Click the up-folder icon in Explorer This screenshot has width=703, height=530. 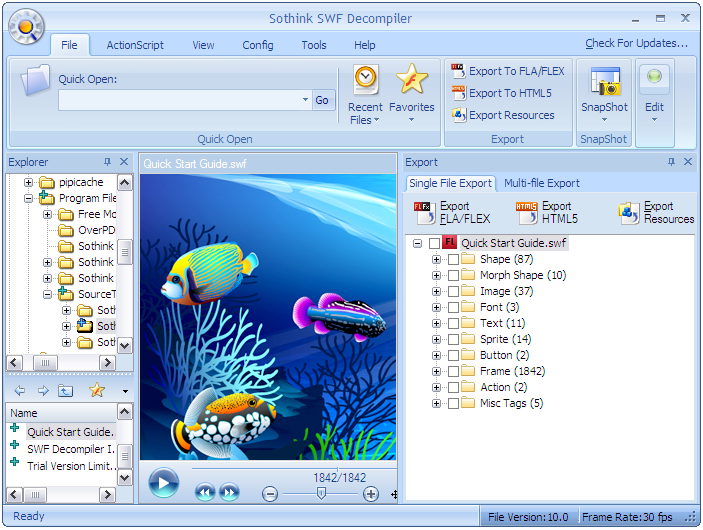pos(65,391)
